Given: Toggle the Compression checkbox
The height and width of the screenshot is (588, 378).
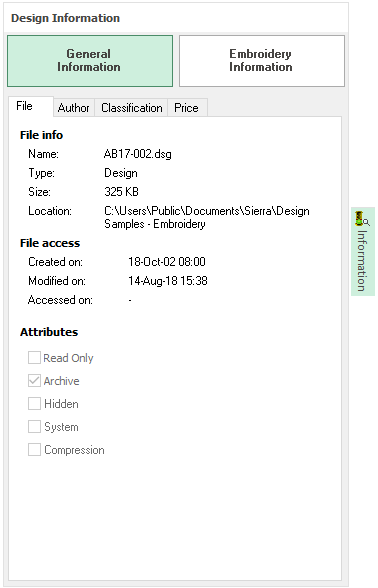Looking at the screenshot, I should [x=34, y=449].
